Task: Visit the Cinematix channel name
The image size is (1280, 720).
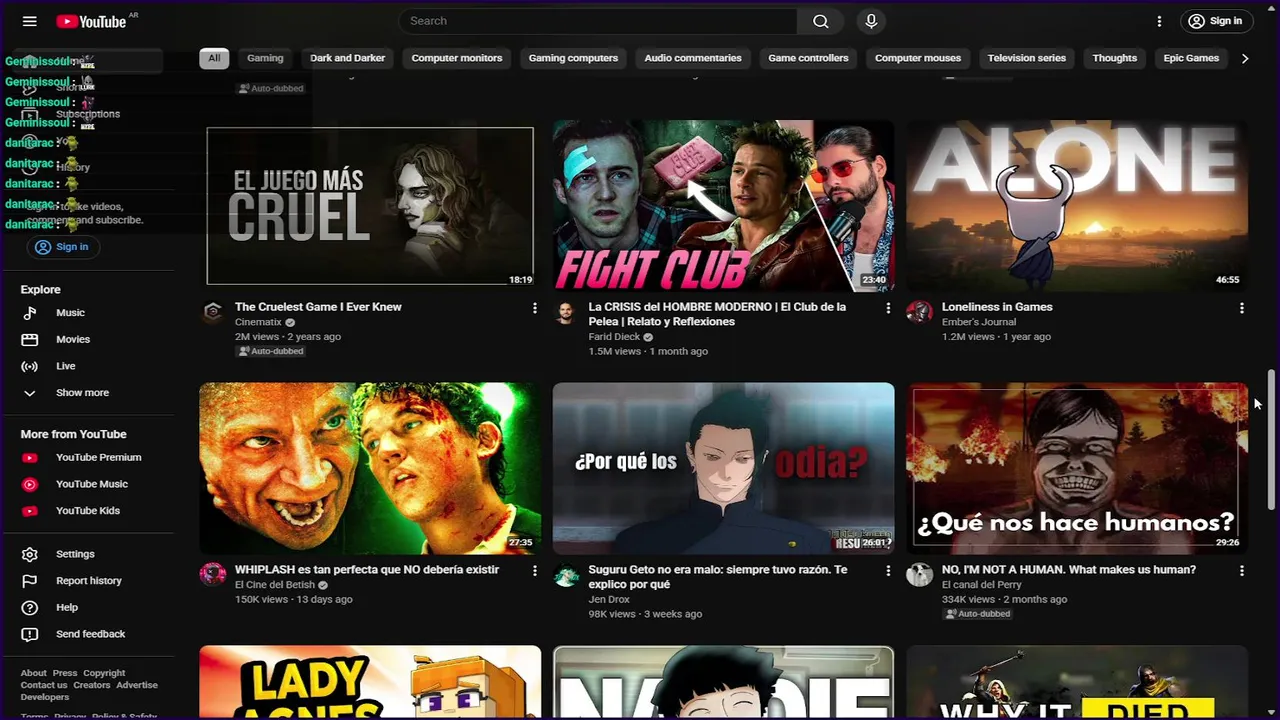Action: pos(258,323)
